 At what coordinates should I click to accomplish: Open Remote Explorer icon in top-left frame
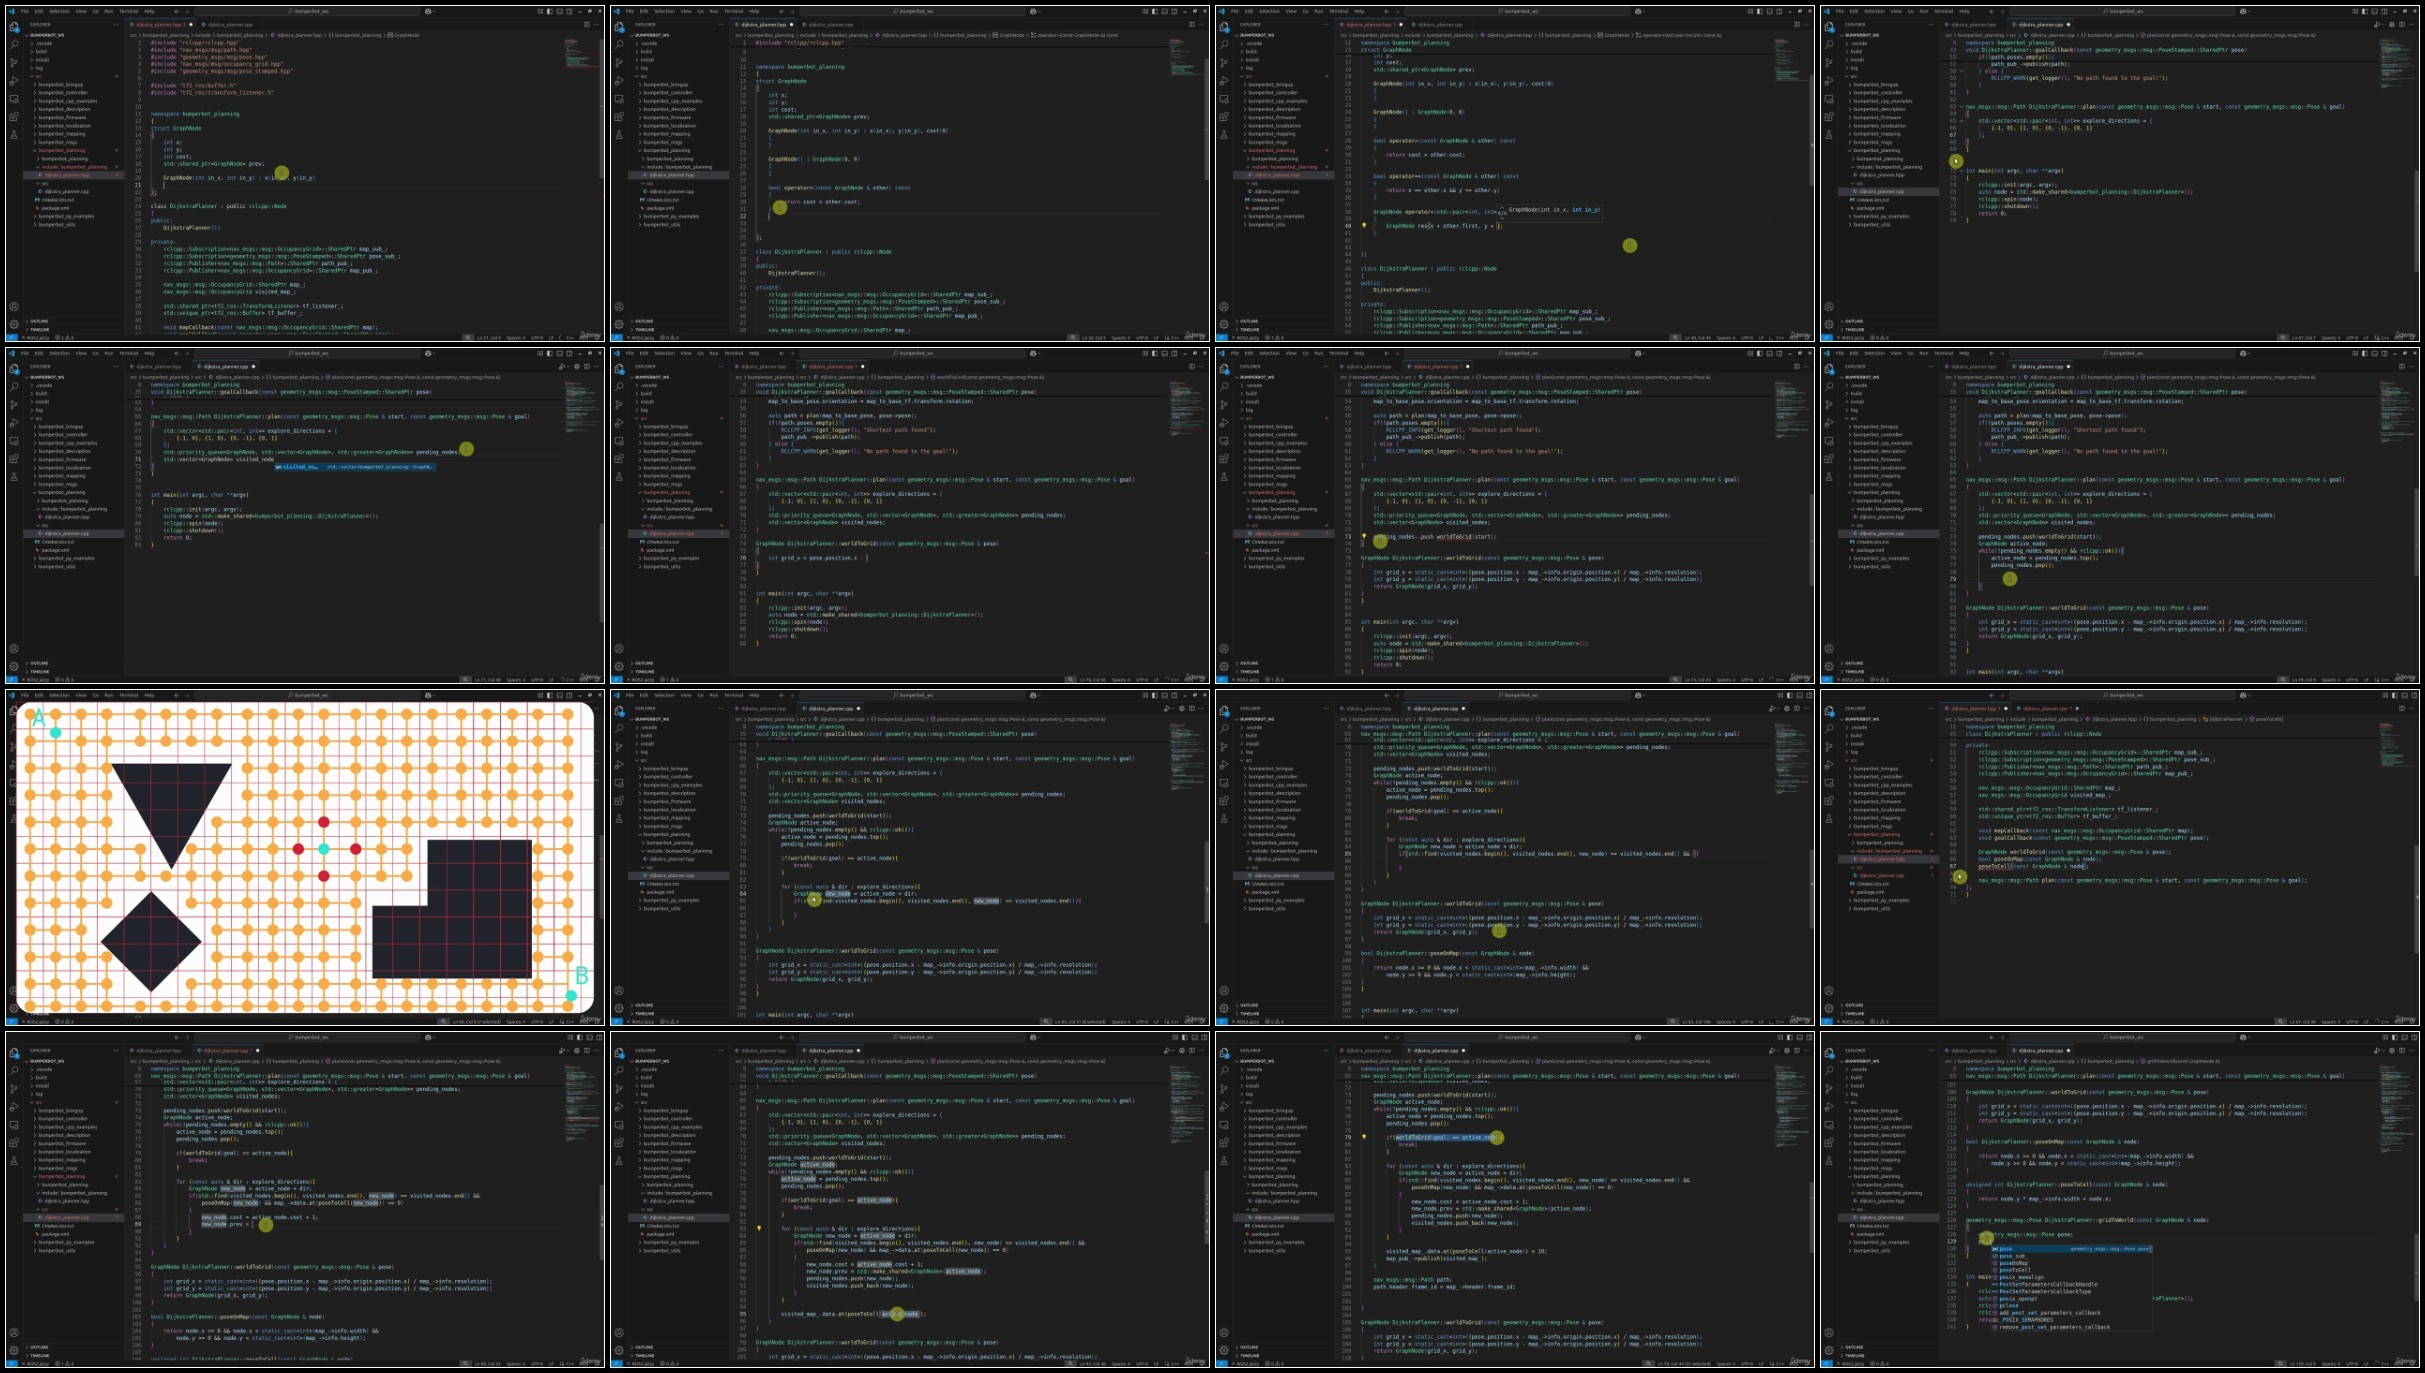(14, 99)
